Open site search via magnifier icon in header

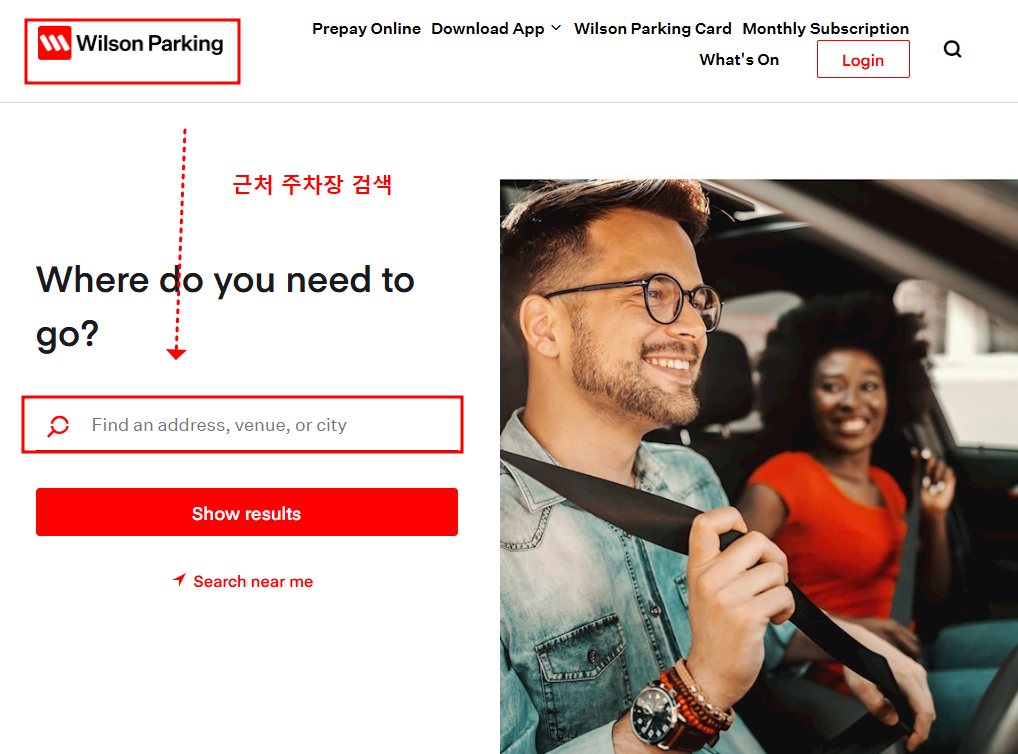[x=952, y=49]
